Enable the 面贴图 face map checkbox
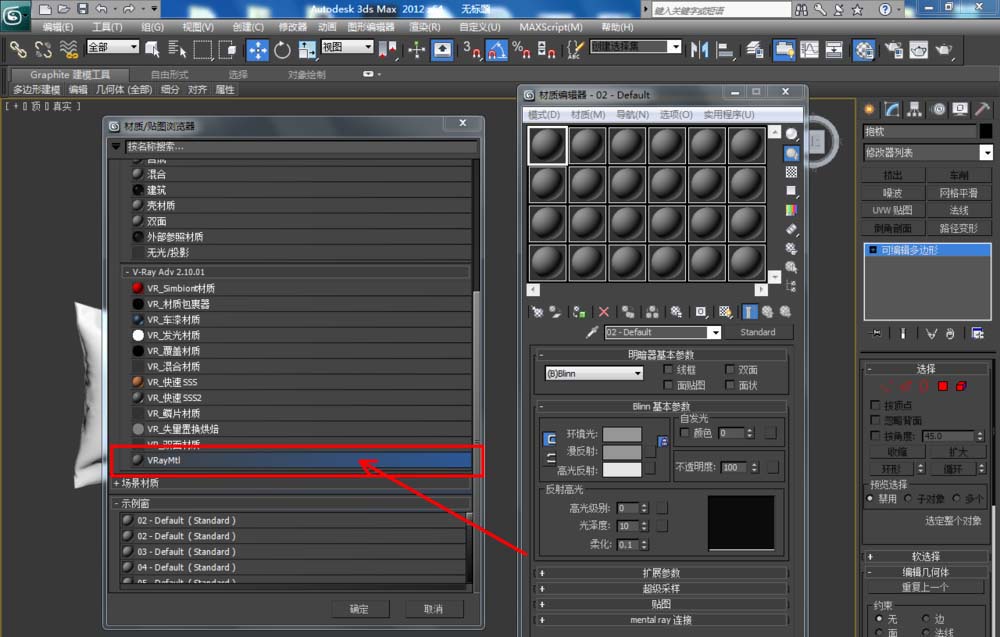 click(668, 384)
